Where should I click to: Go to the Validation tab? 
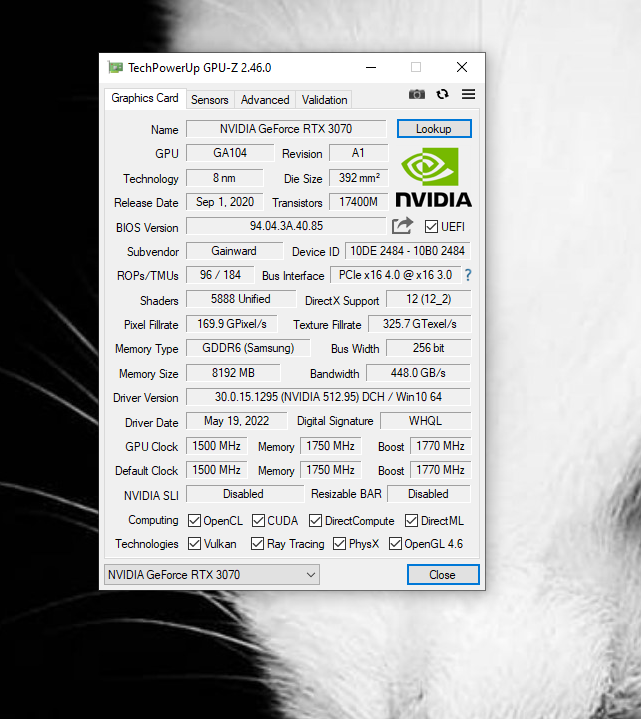point(324,100)
